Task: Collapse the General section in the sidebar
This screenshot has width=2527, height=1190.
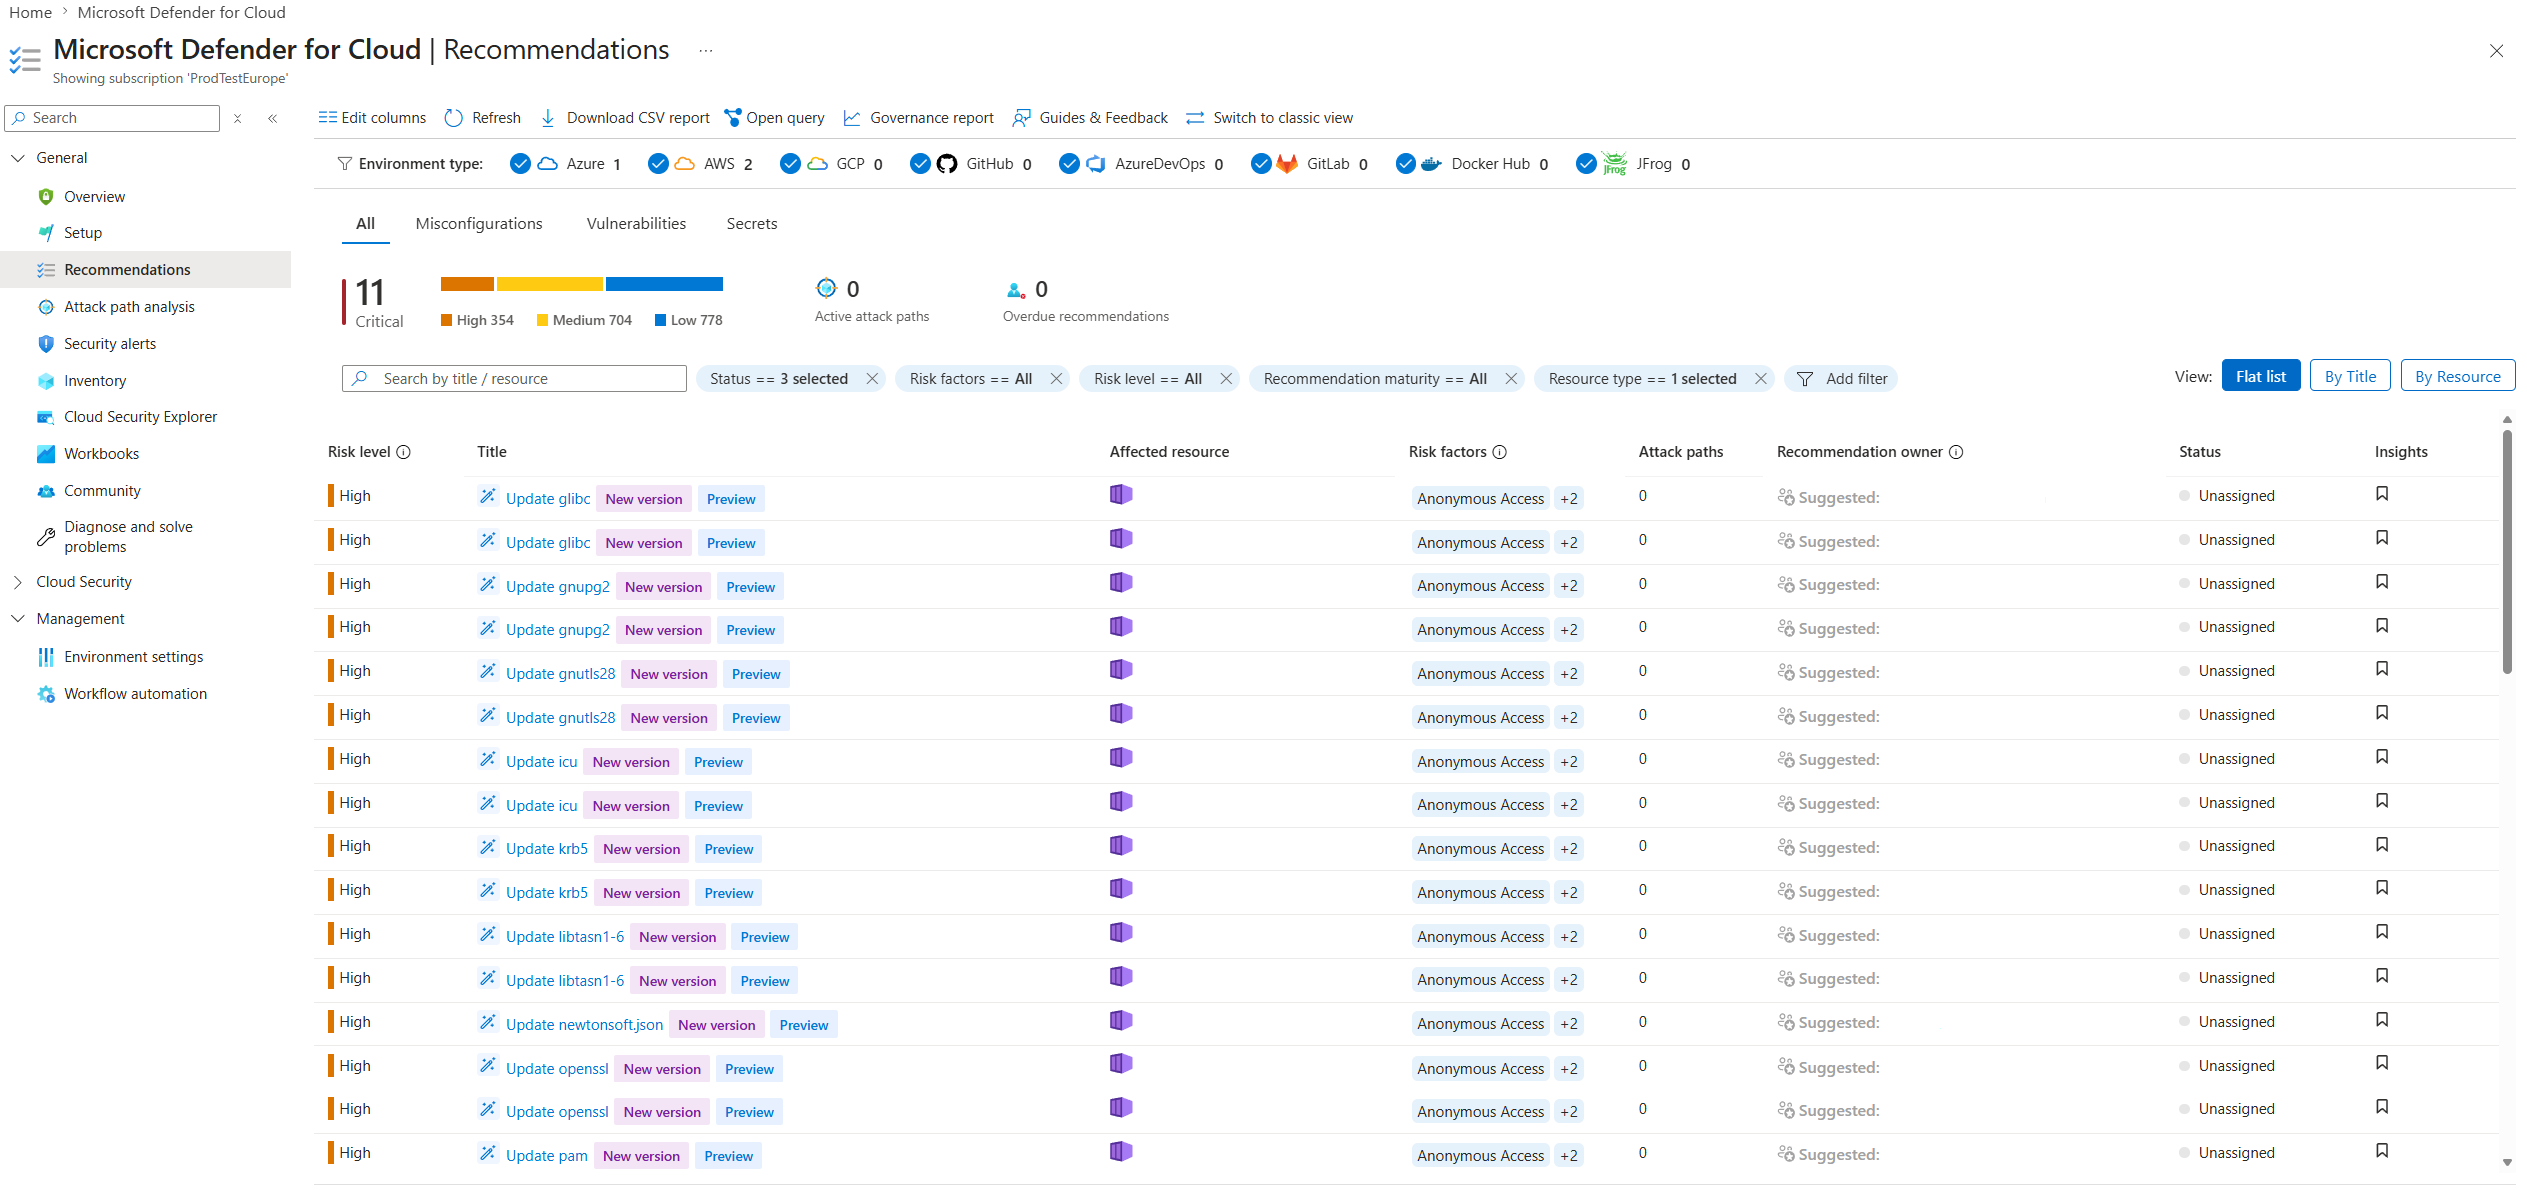Action: click(18, 158)
